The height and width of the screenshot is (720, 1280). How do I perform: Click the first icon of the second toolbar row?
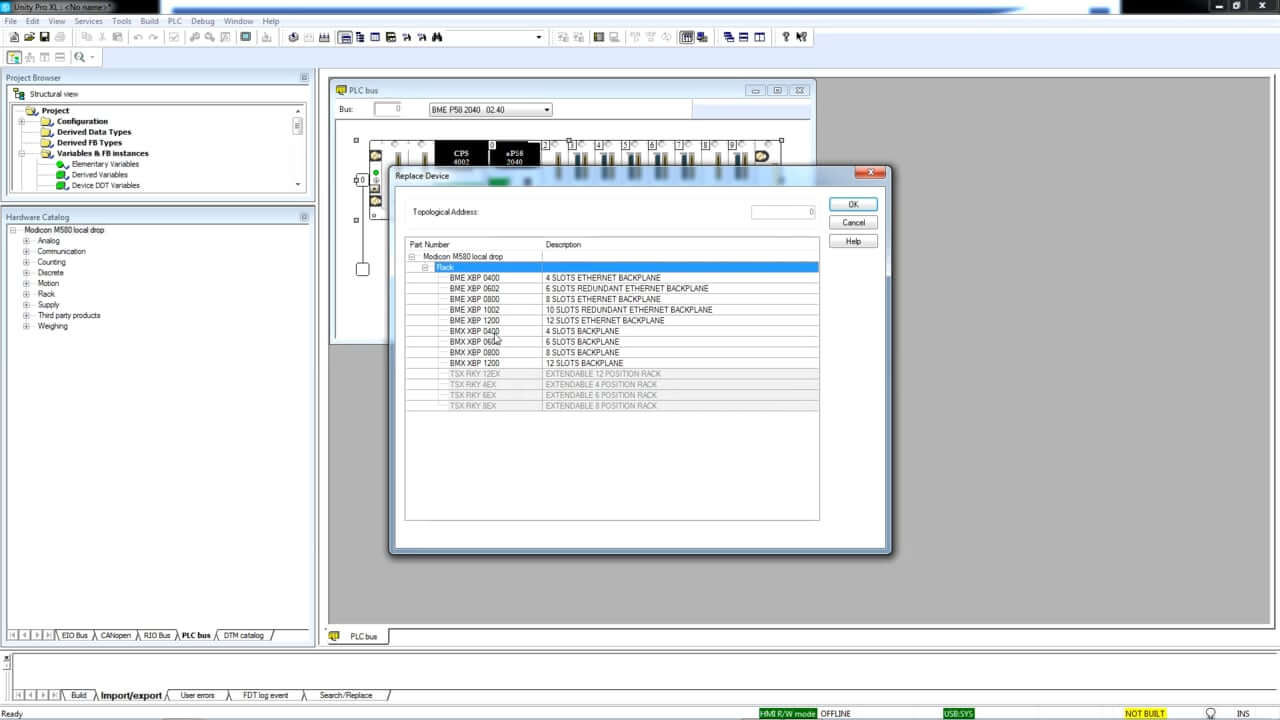(x=14, y=57)
